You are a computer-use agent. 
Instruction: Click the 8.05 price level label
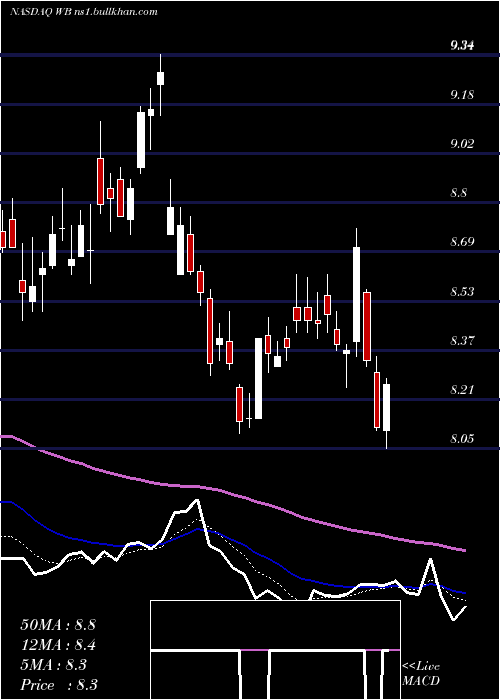pos(462,439)
